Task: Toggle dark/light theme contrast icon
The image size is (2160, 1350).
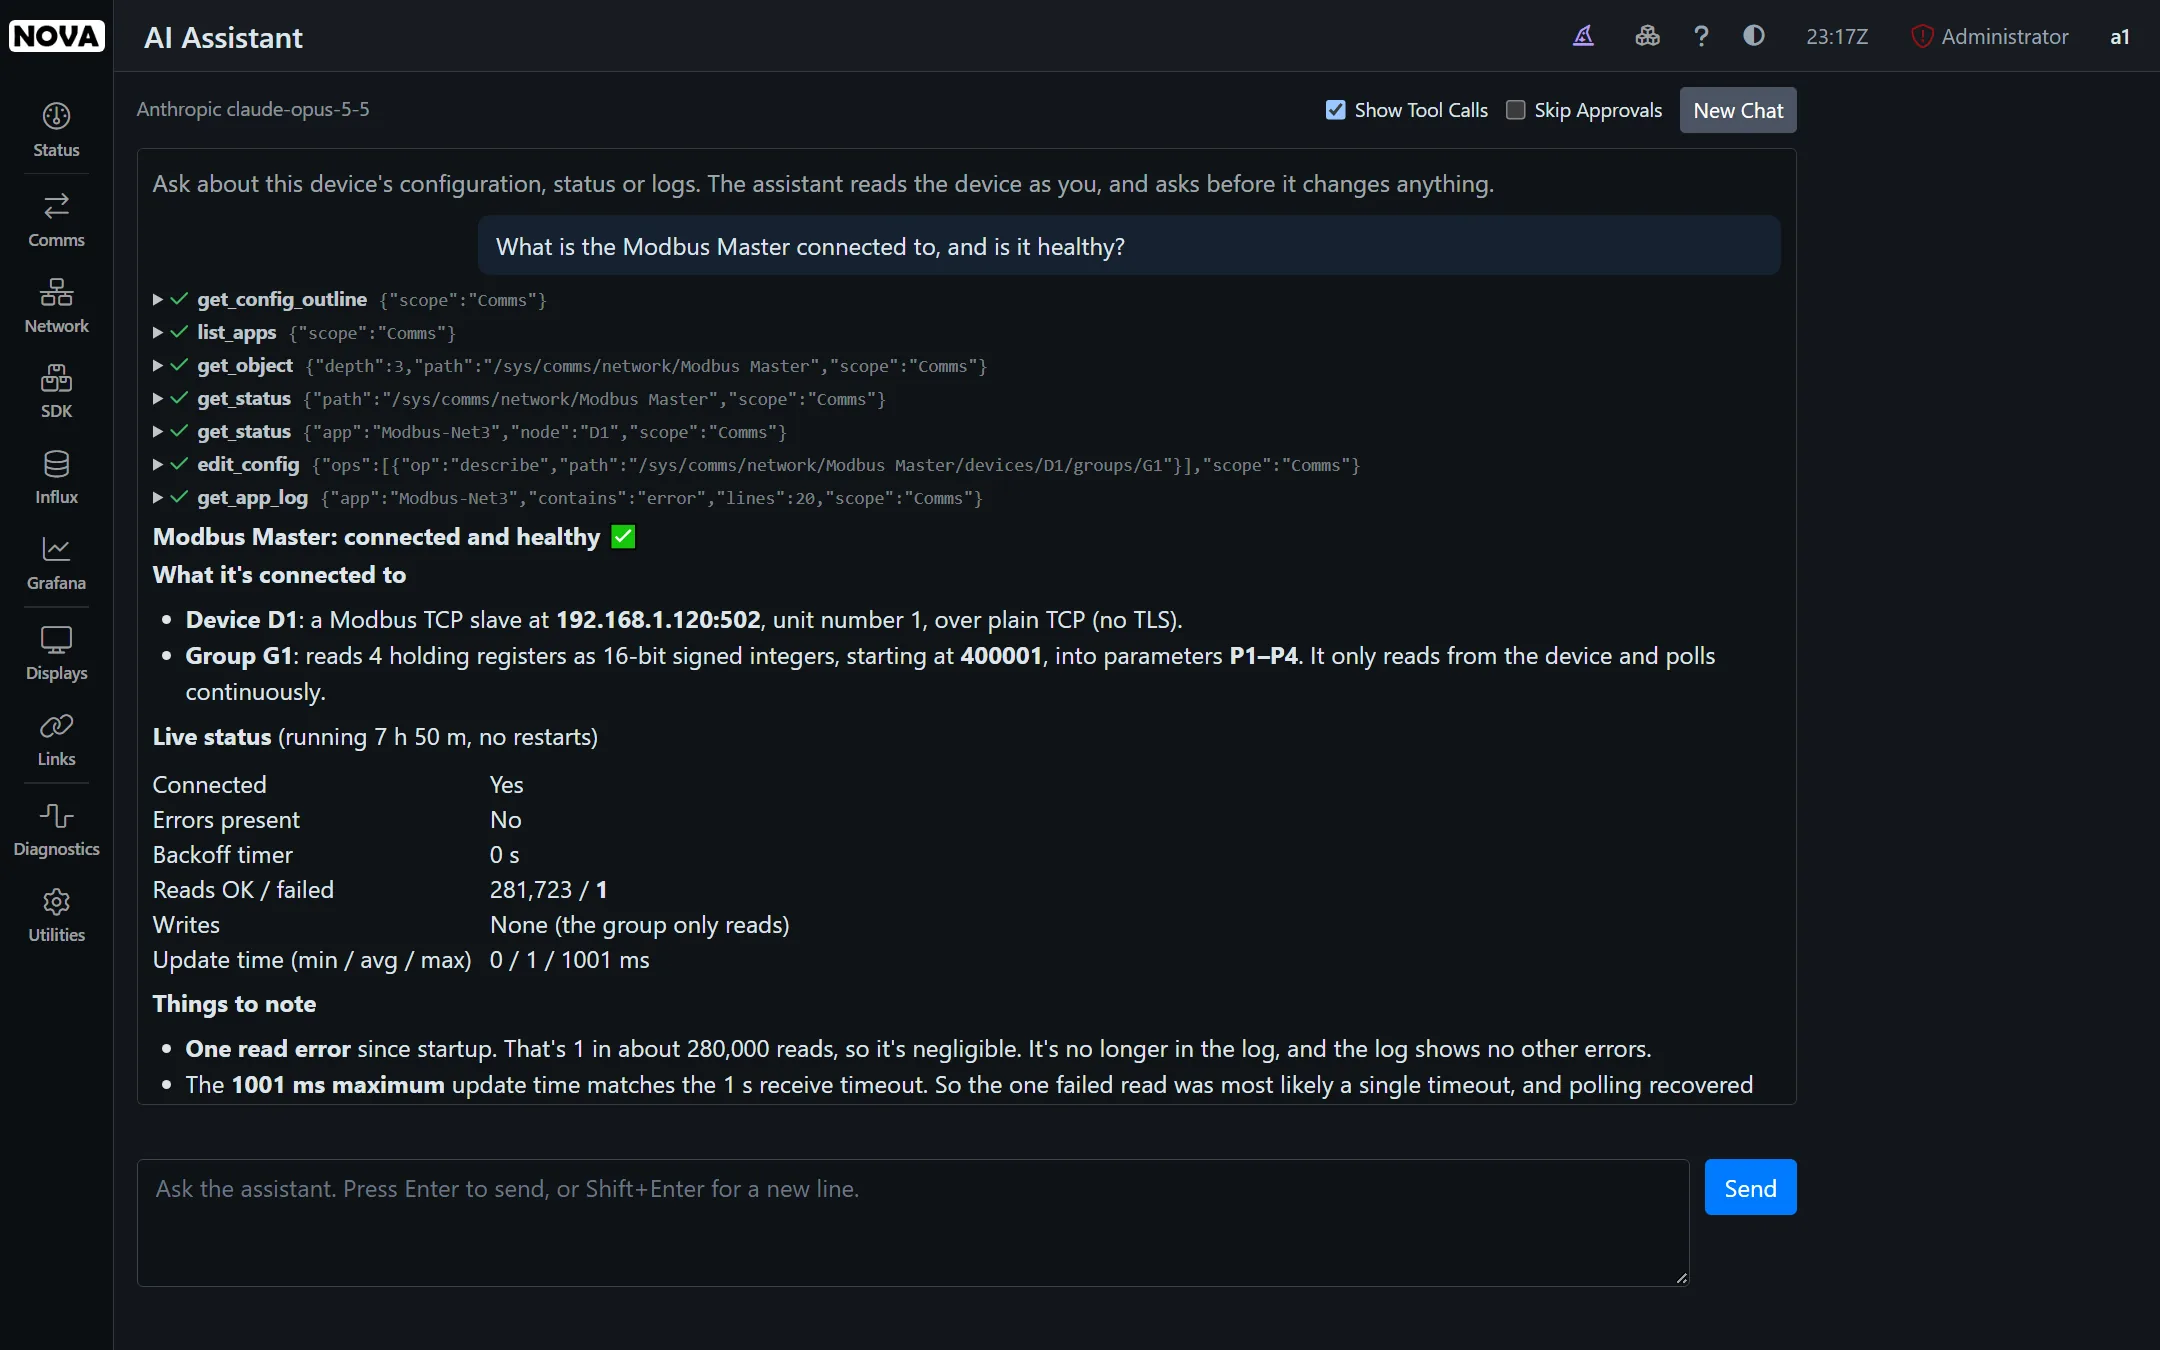Action: point(1754,36)
